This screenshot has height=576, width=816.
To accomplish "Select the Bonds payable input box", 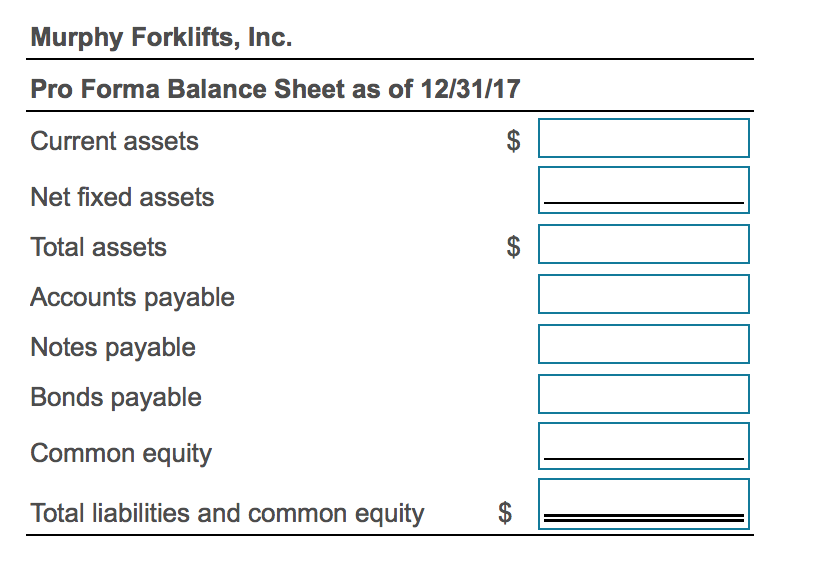I will tap(643, 394).
